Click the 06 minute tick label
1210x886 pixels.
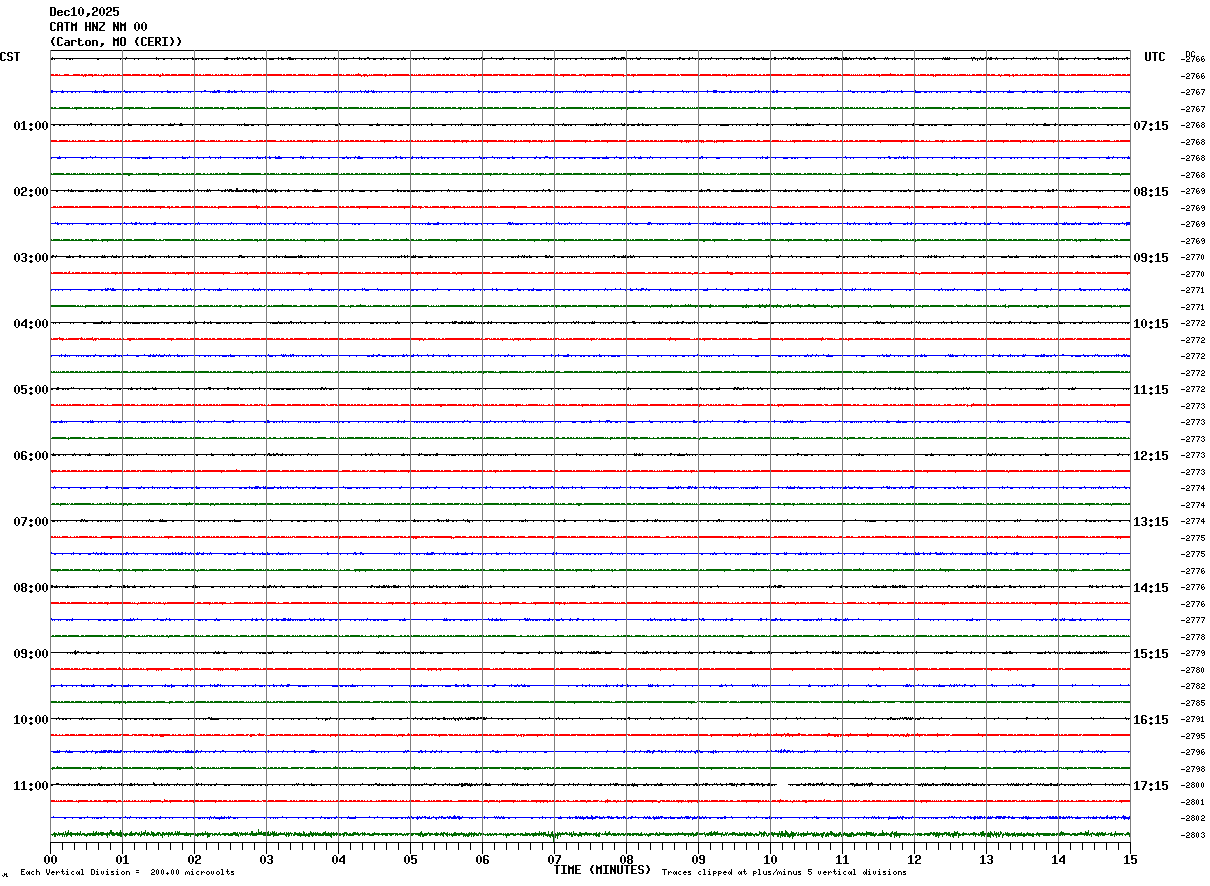(x=483, y=859)
